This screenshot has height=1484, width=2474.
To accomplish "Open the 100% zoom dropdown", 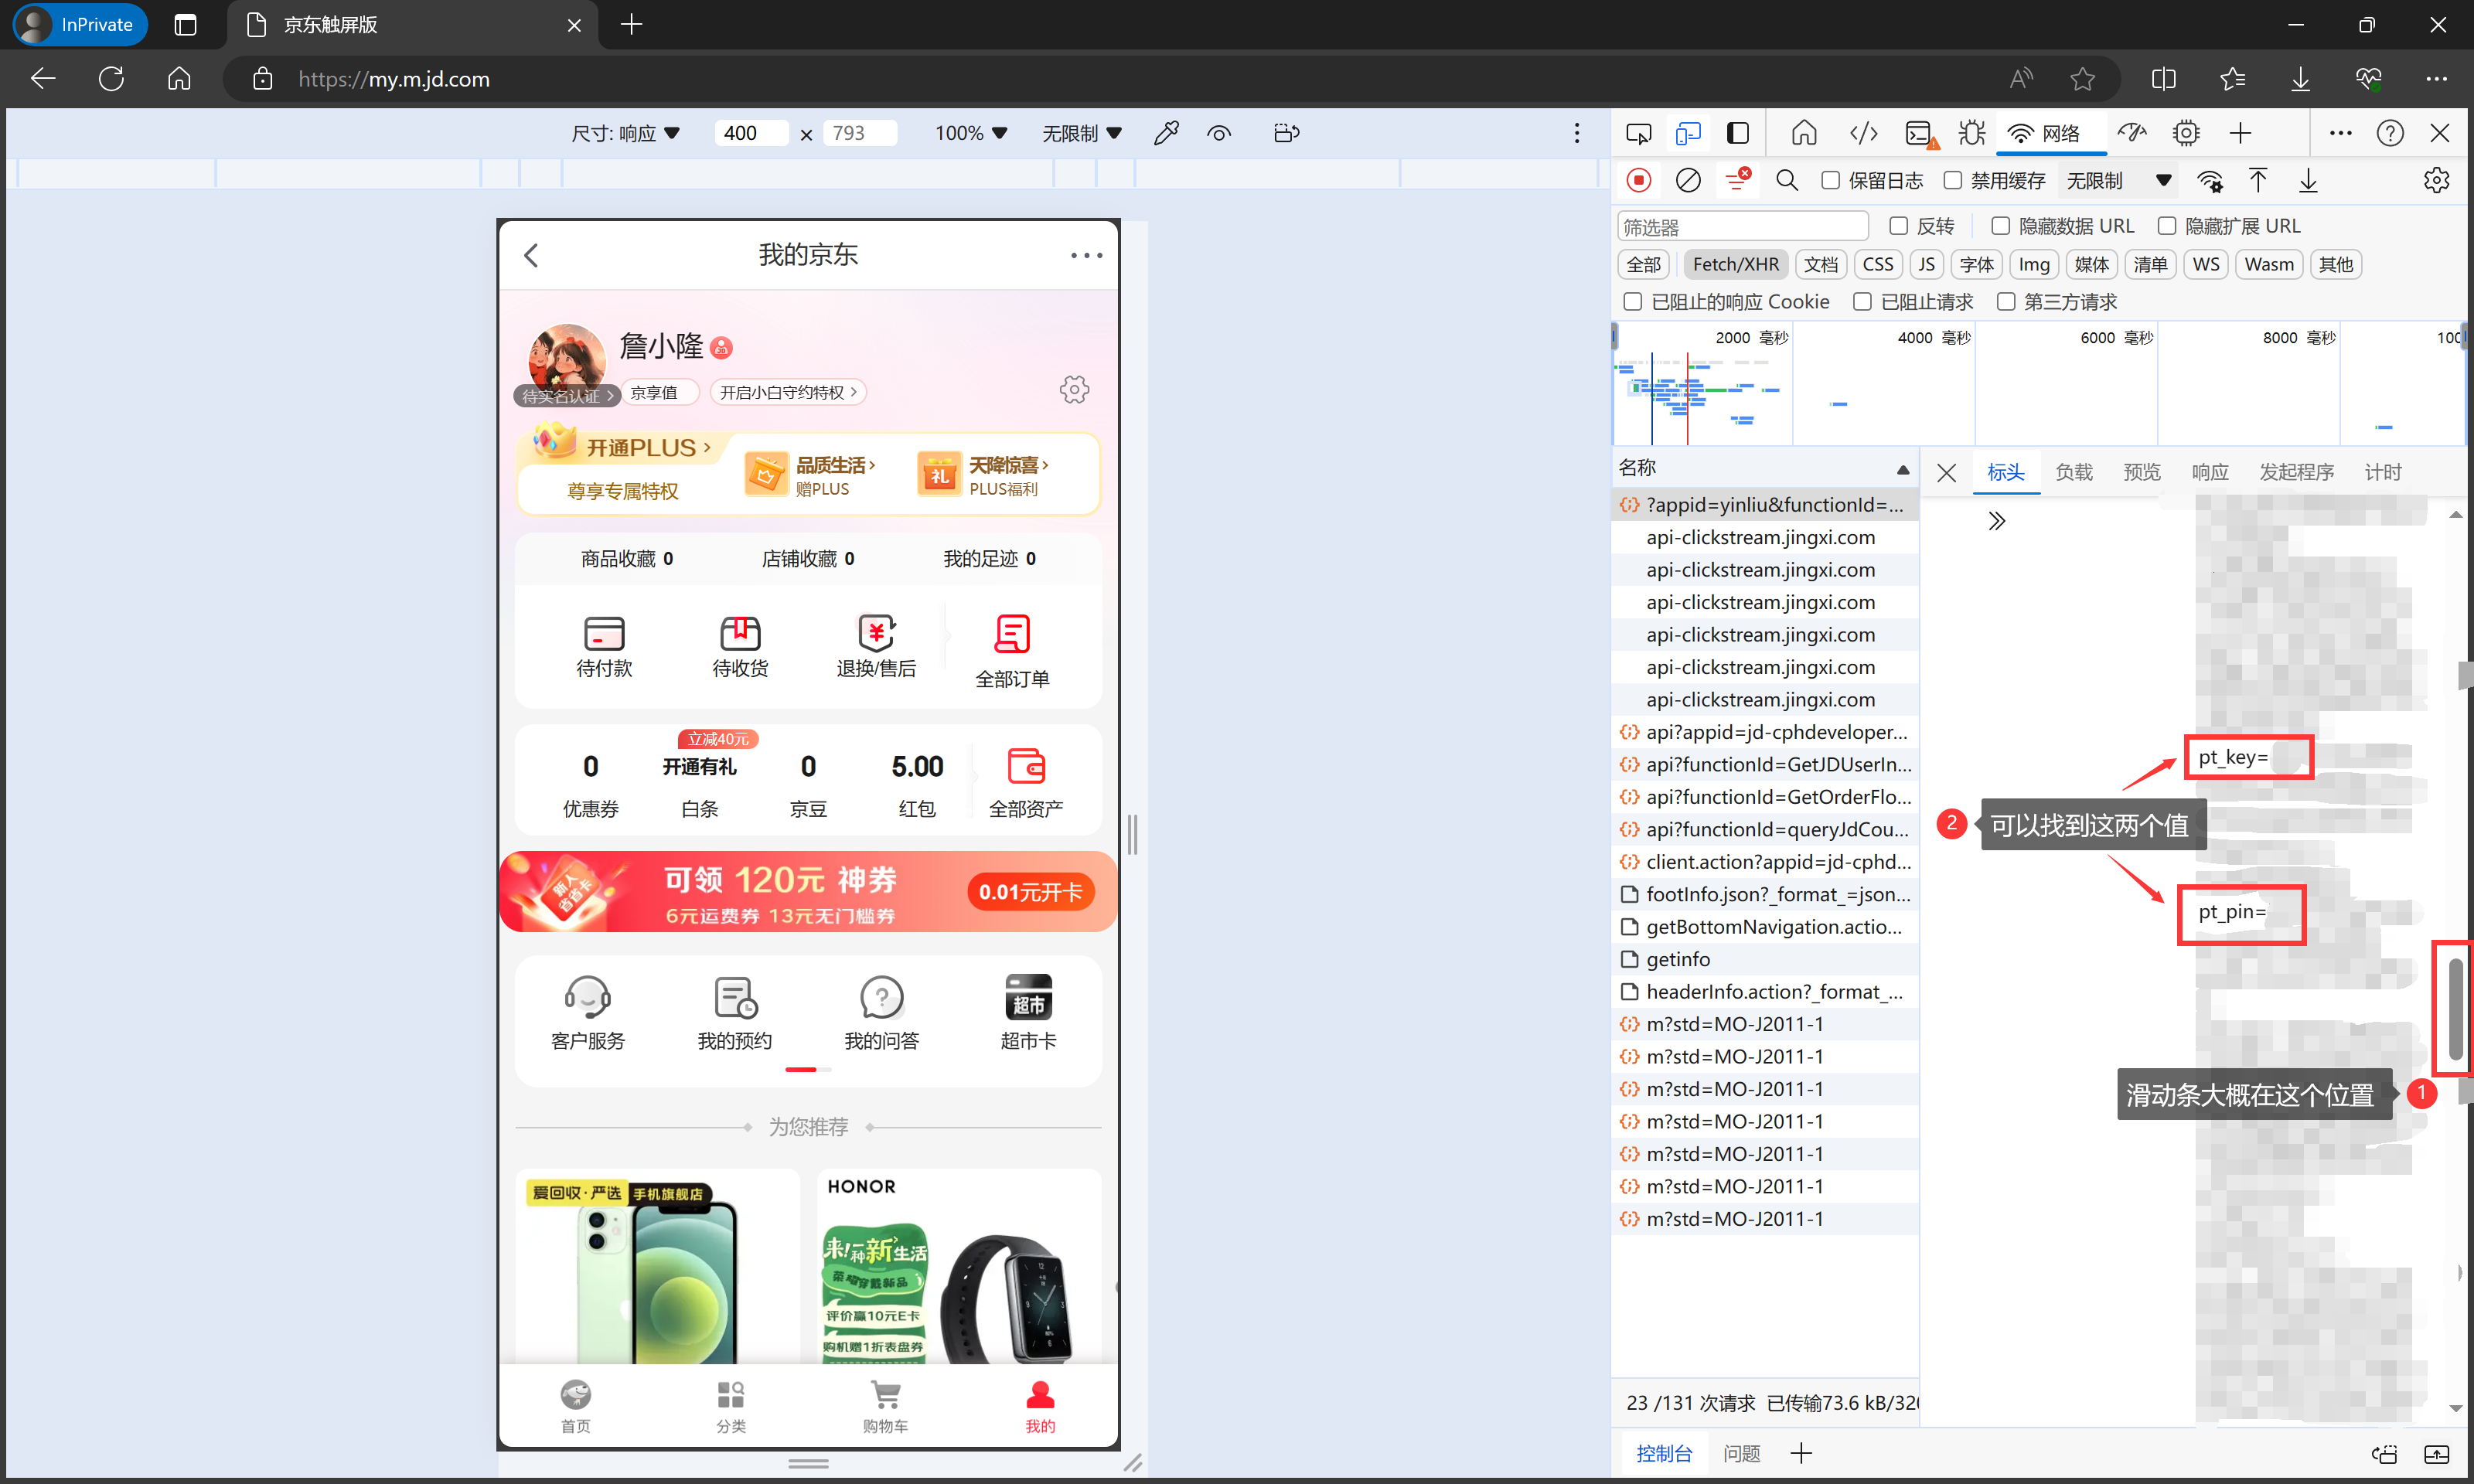I will pyautogui.click(x=970, y=133).
